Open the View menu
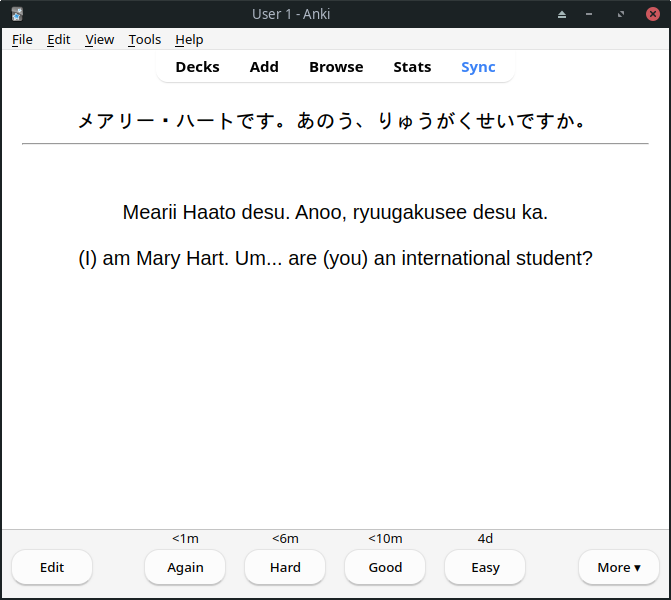This screenshot has height=600, width=671. [99, 39]
